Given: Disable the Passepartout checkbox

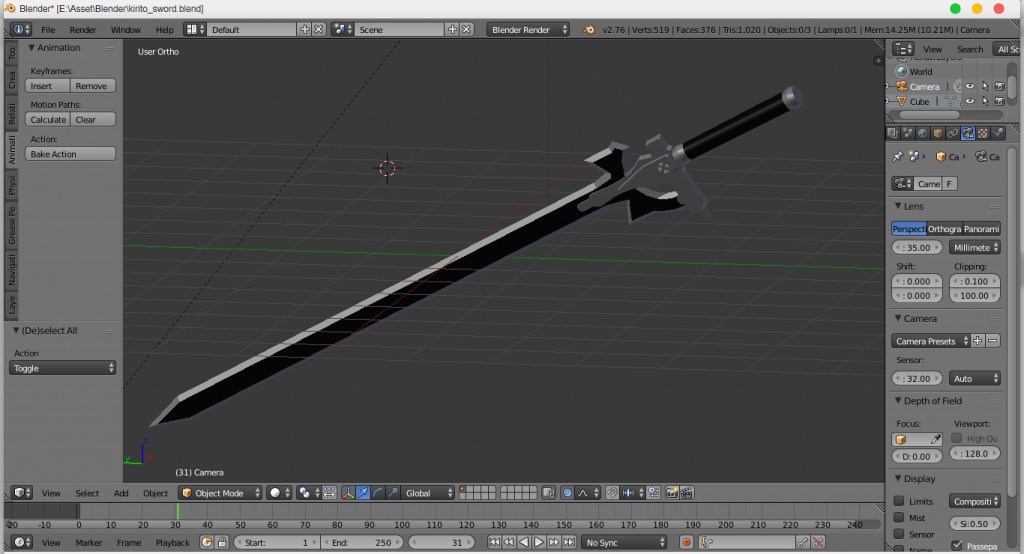Looking at the screenshot, I should 957,546.
